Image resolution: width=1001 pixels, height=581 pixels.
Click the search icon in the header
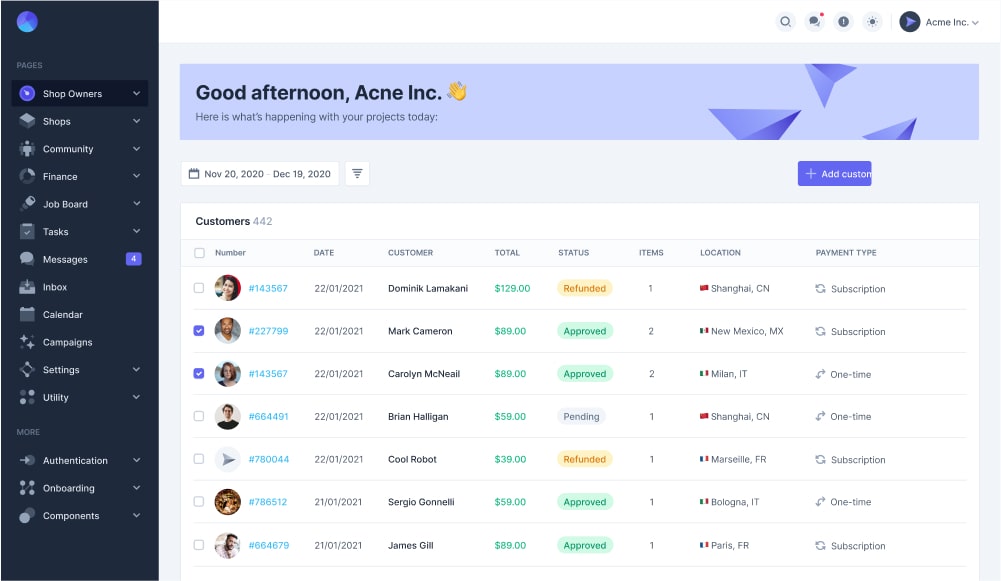click(x=786, y=22)
